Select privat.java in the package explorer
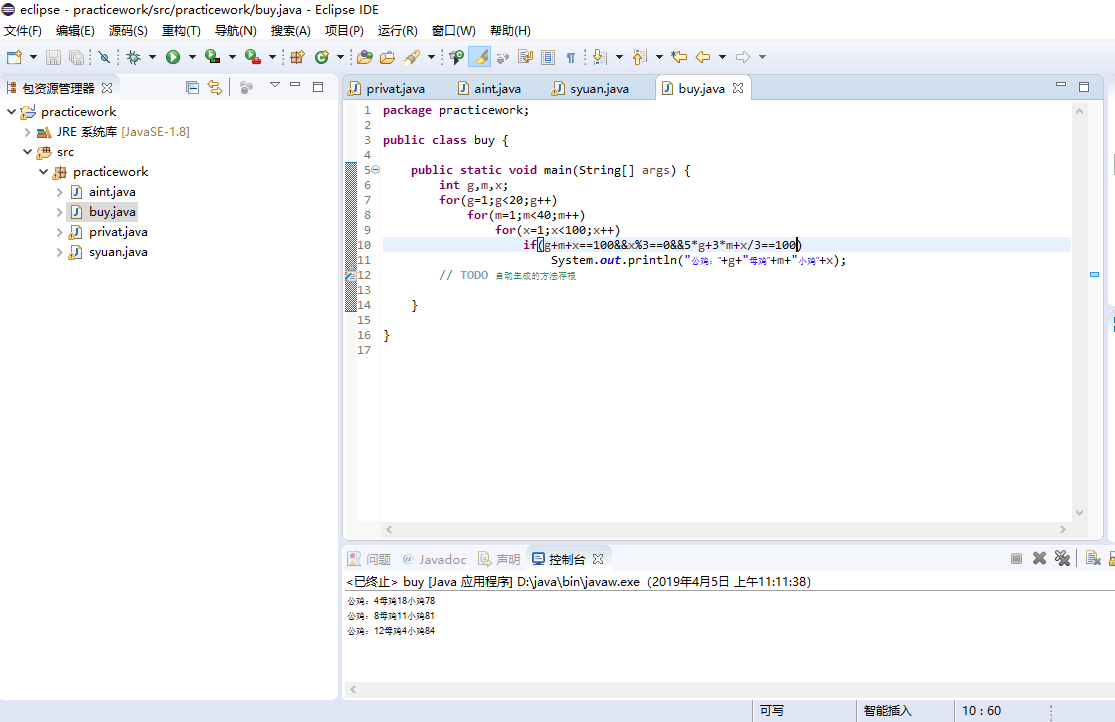Viewport: 1115px width, 722px height. tap(118, 232)
